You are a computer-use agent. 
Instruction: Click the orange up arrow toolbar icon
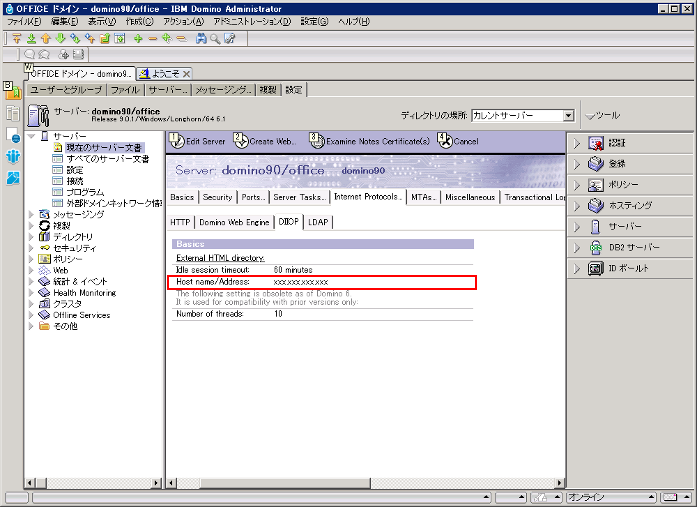point(46,39)
